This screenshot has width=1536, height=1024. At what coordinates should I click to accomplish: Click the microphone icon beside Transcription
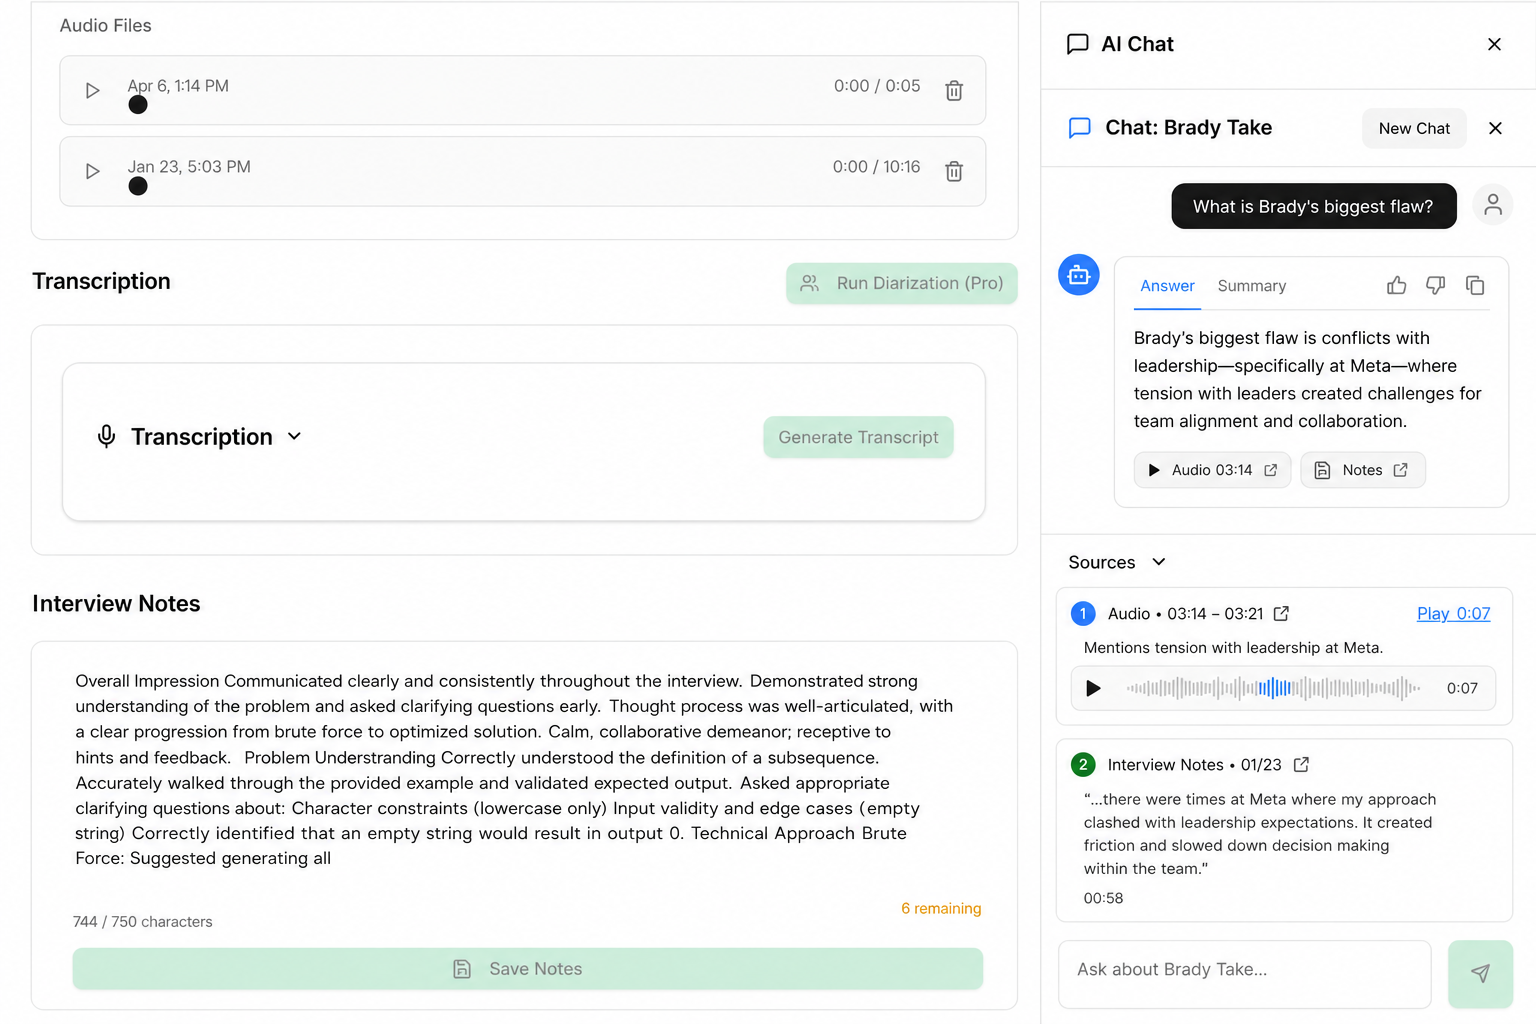click(106, 436)
